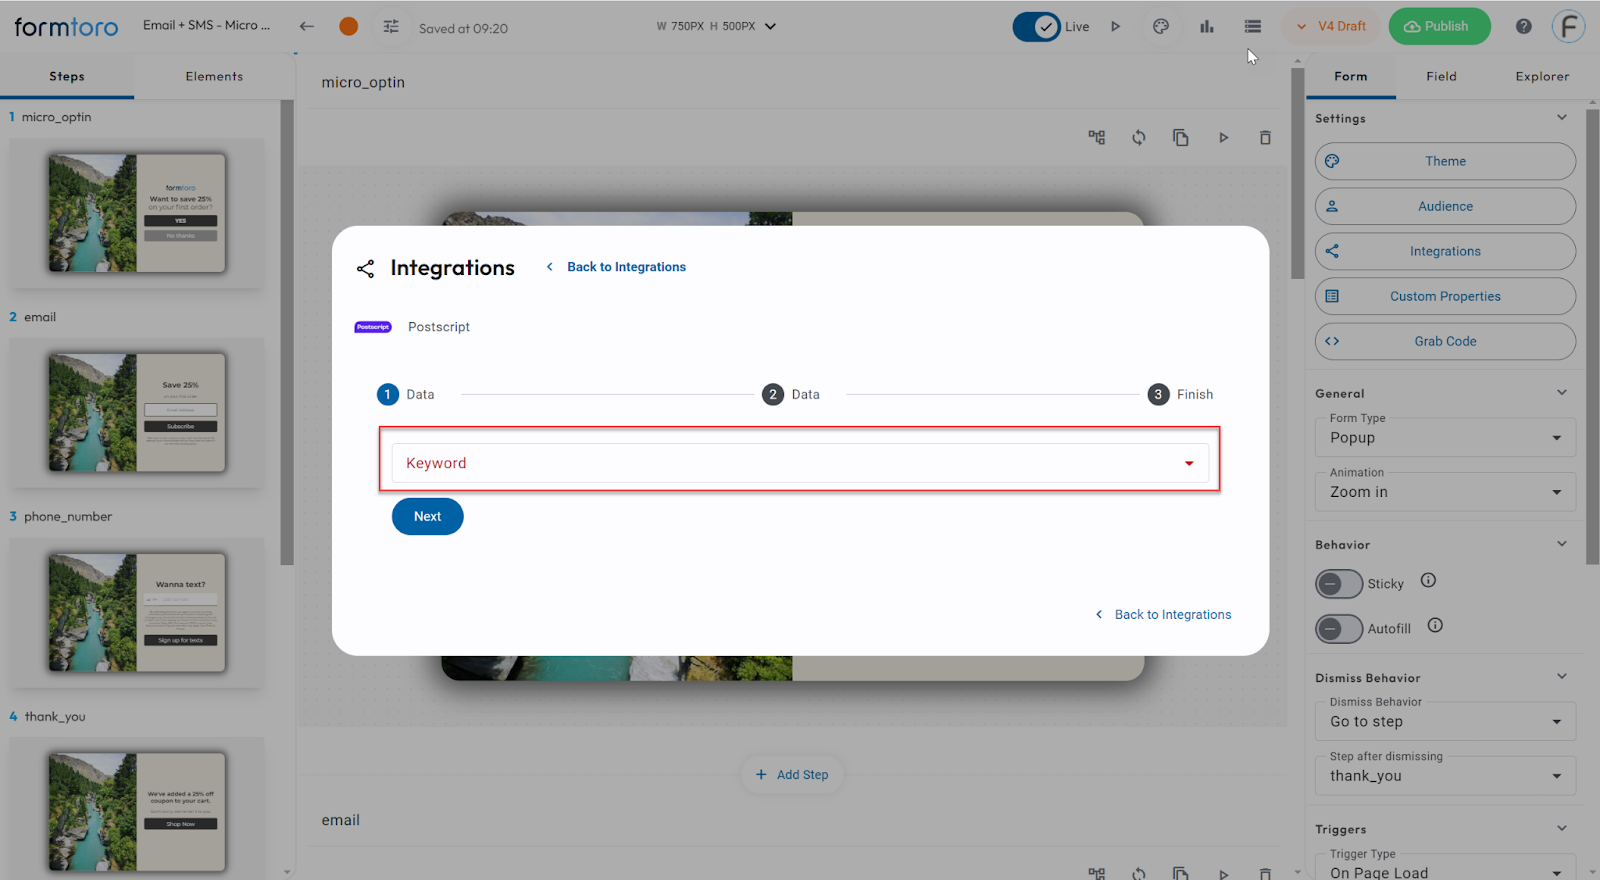
Task: Preview the micro_optin step with play icon
Action: [x=1223, y=138]
